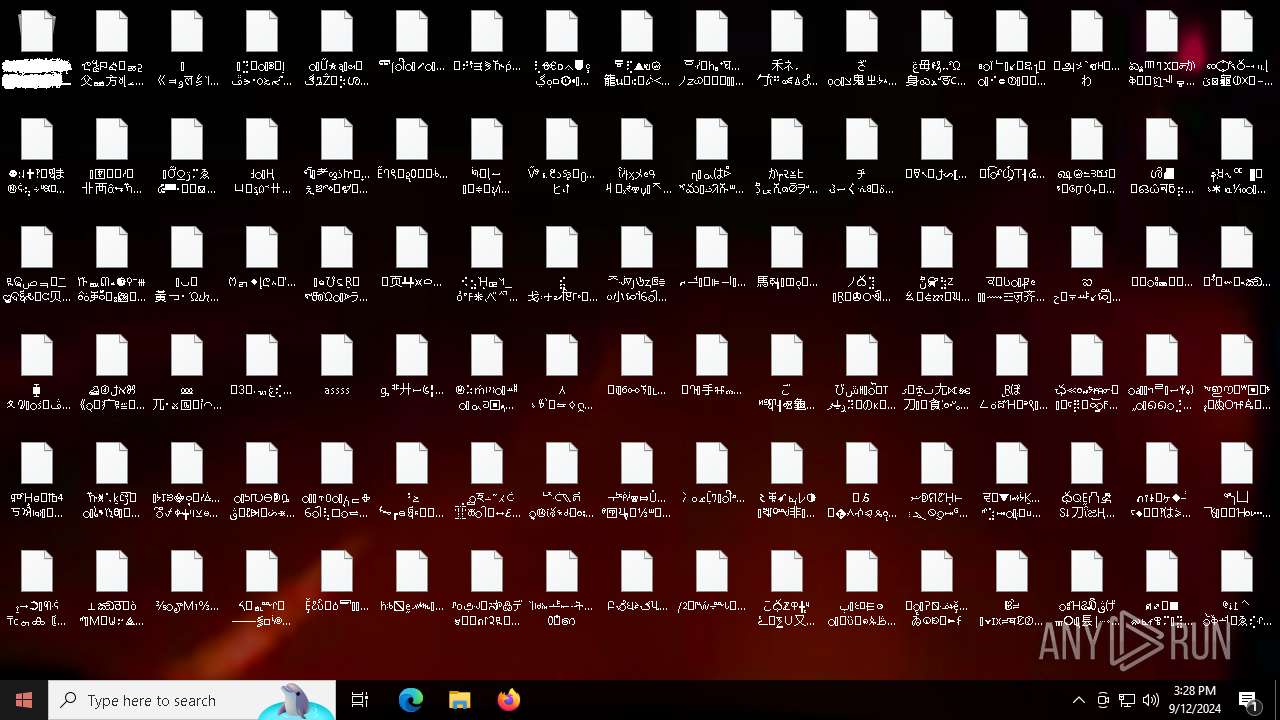The width and height of the screenshot is (1280, 720).
Task: Open File Explorer from the taskbar
Action: (459, 700)
